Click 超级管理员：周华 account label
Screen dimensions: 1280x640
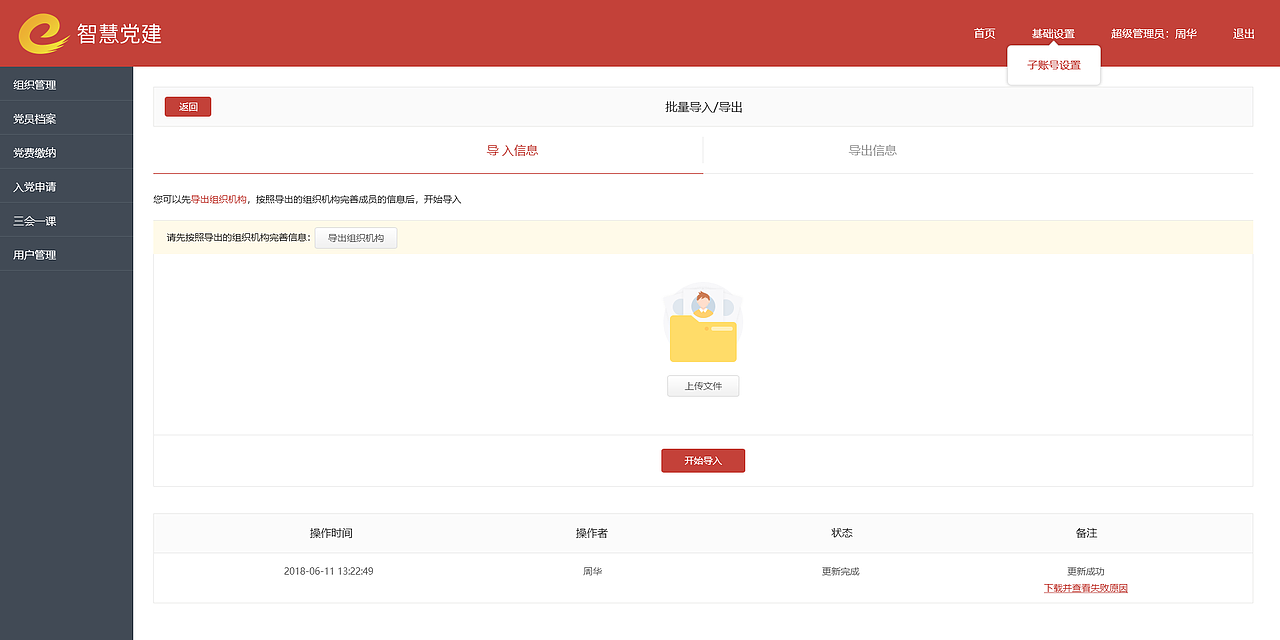pos(1152,33)
